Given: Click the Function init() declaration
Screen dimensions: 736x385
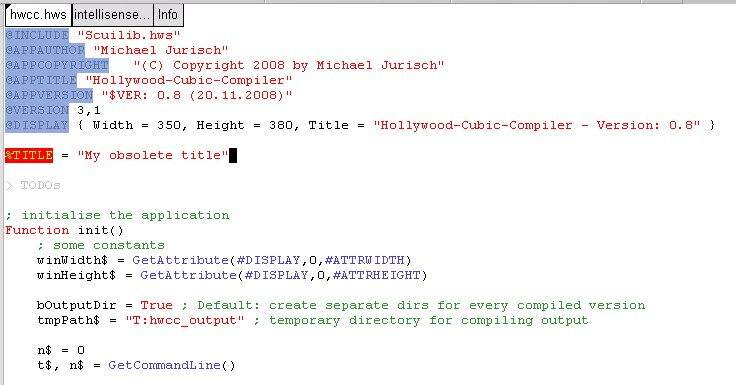Looking at the screenshot, I should click(64, 231).
